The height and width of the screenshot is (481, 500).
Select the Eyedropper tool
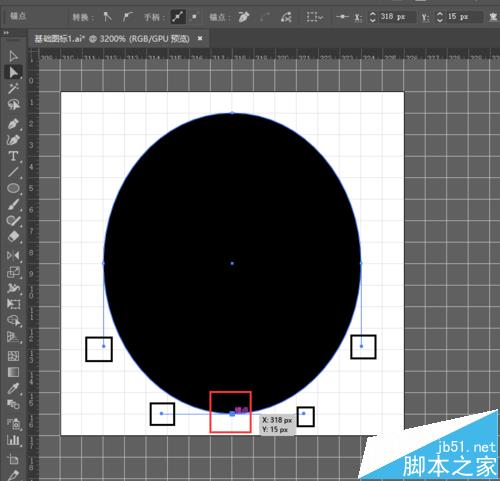13,388
